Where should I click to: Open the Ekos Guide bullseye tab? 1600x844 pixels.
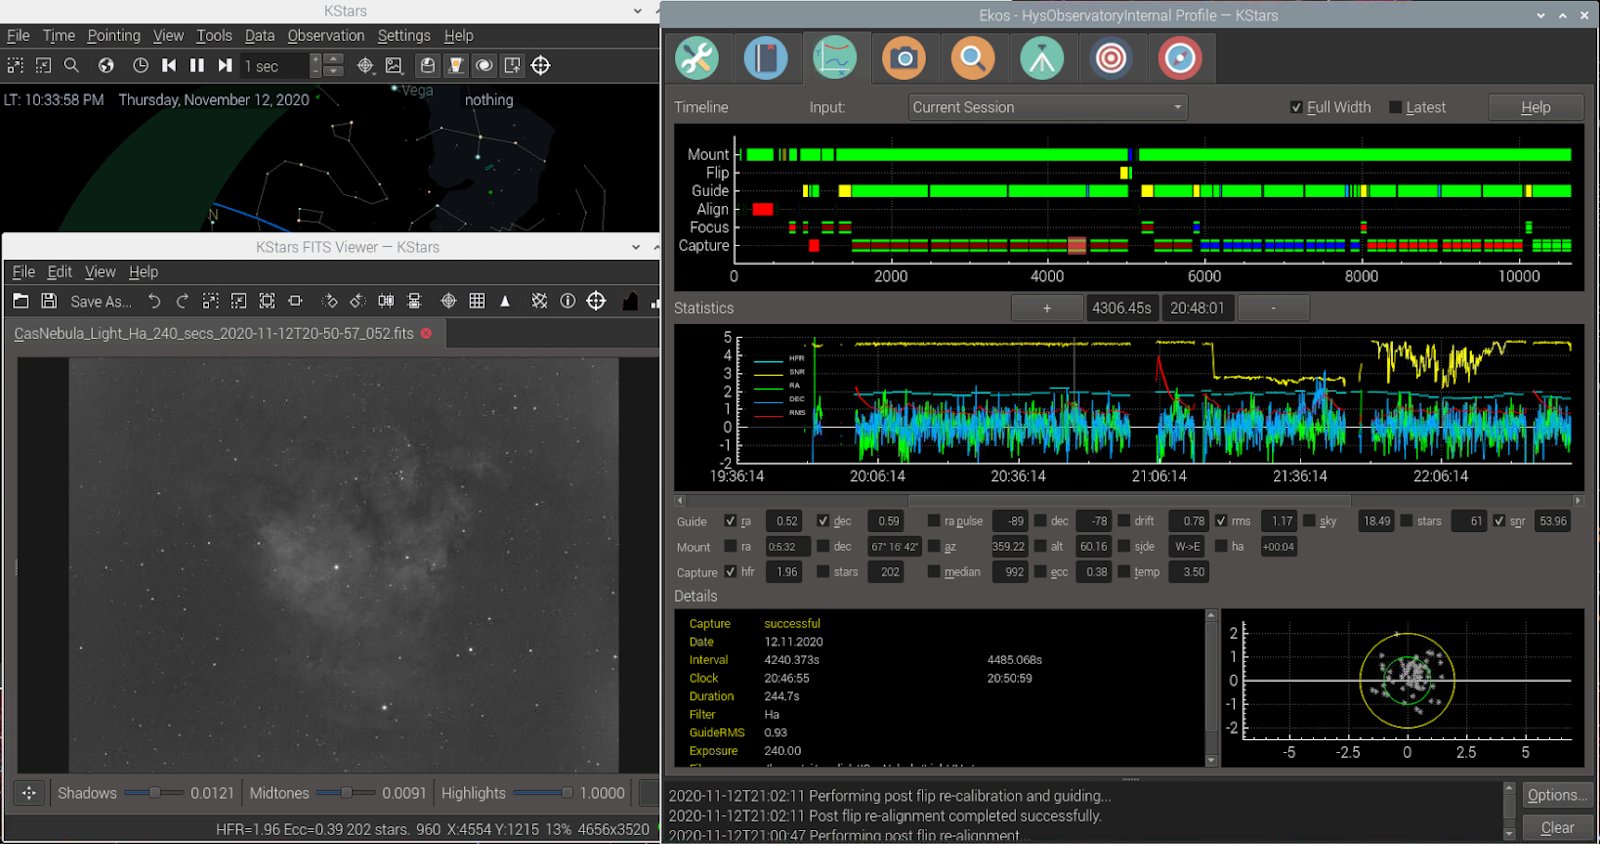(x=1180, y=58)
